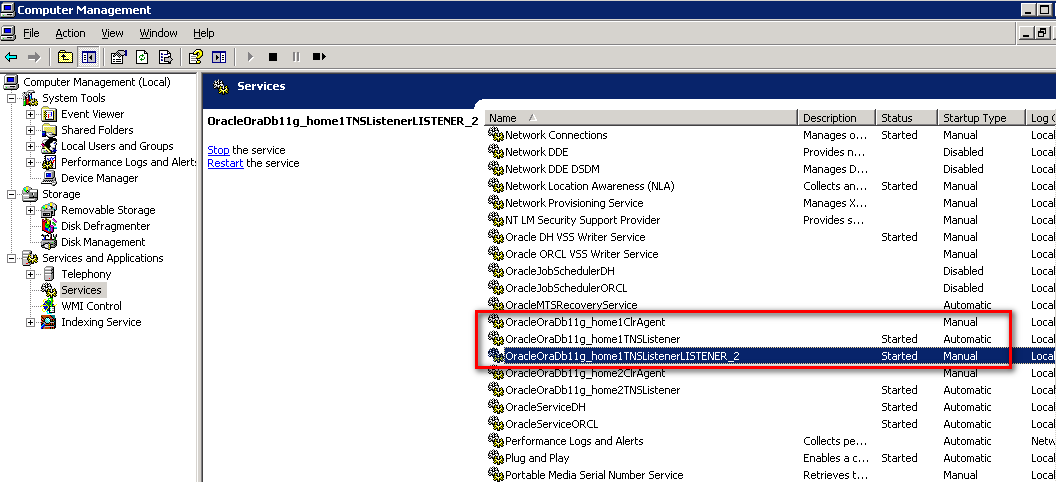The image size is (1056, 482).
Task: Click the Pause Service toolbar icon
Action: [x=296, y=57]
